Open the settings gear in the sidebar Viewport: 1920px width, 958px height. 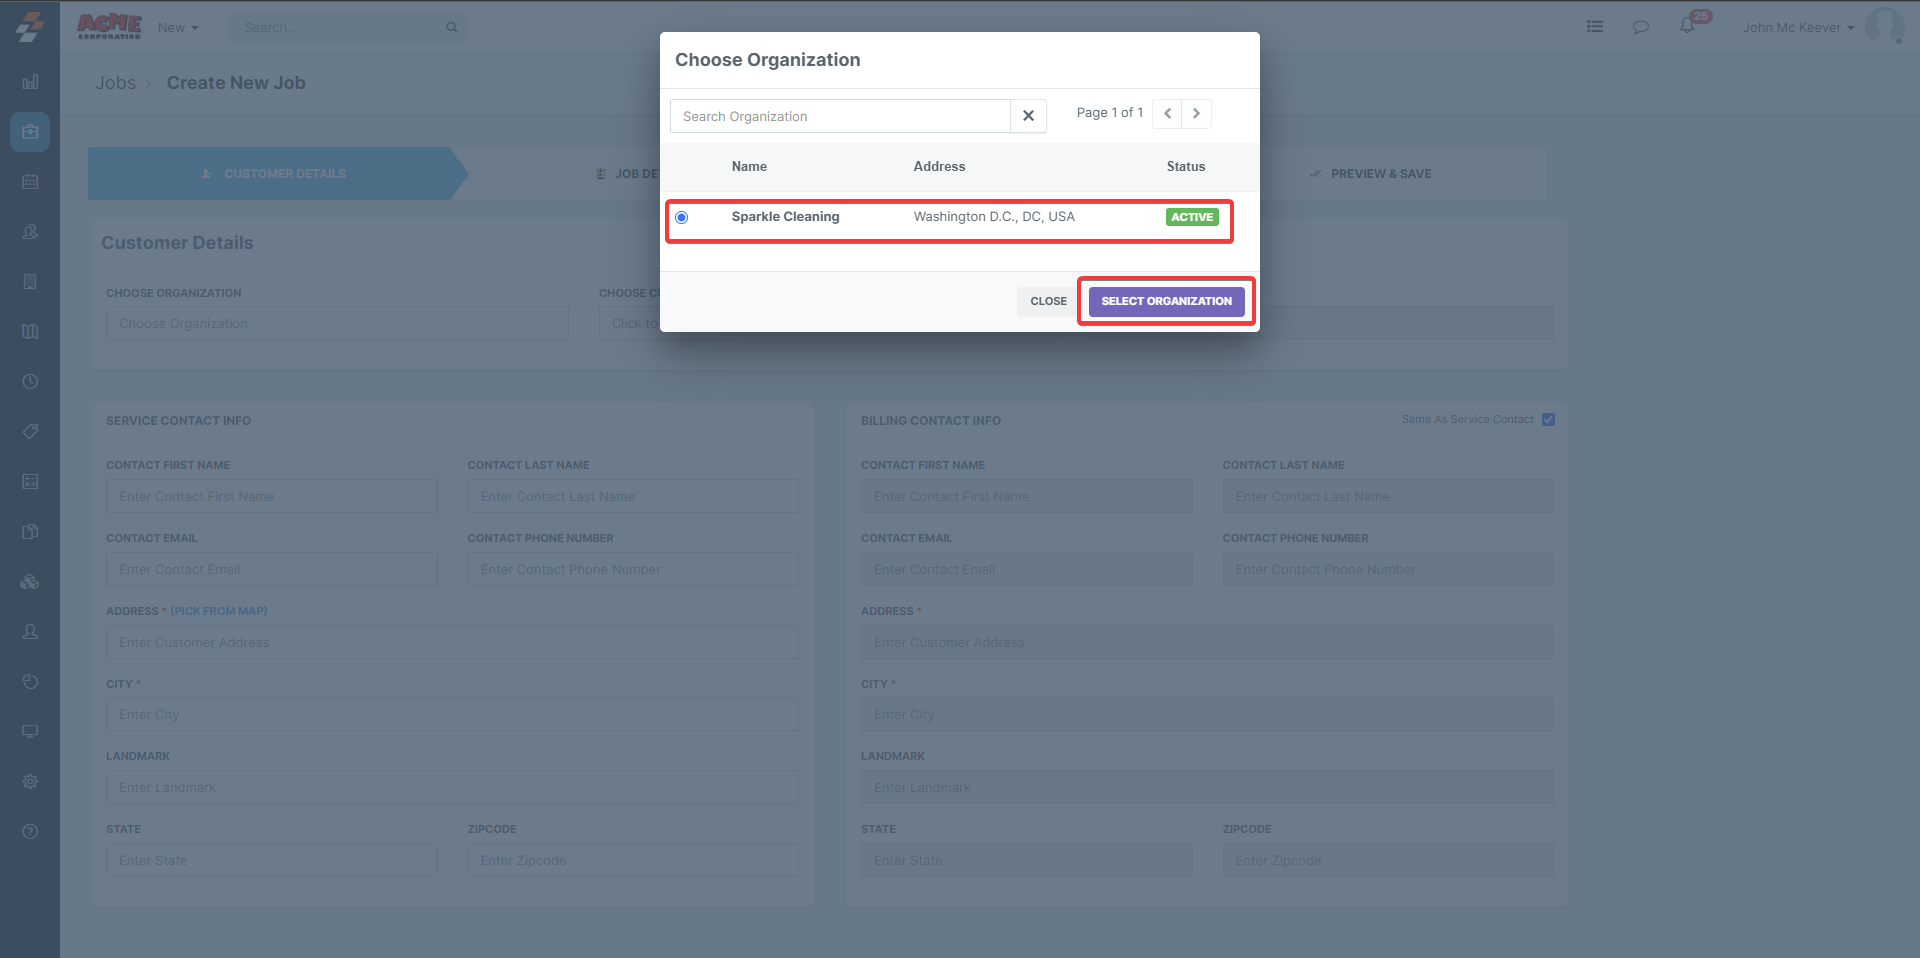[x=30, y=781]
